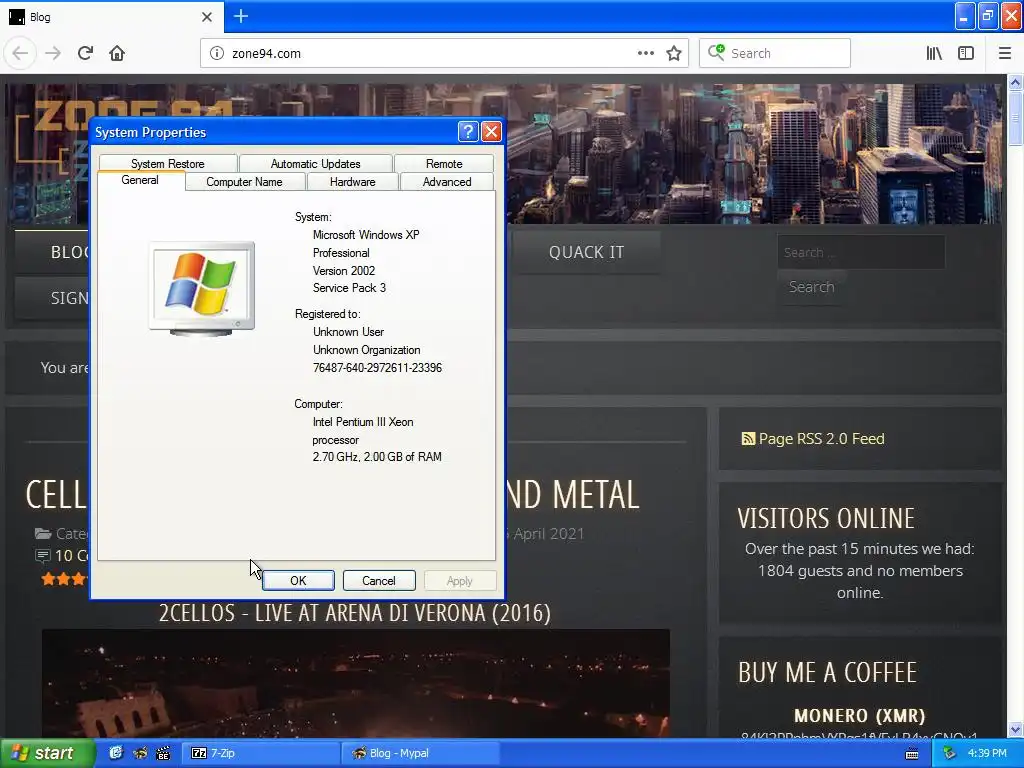The width and height of the screenshot is (1024, 768).
Task: Bookmark this page with the star icon
Action: (x=674, y=53)
